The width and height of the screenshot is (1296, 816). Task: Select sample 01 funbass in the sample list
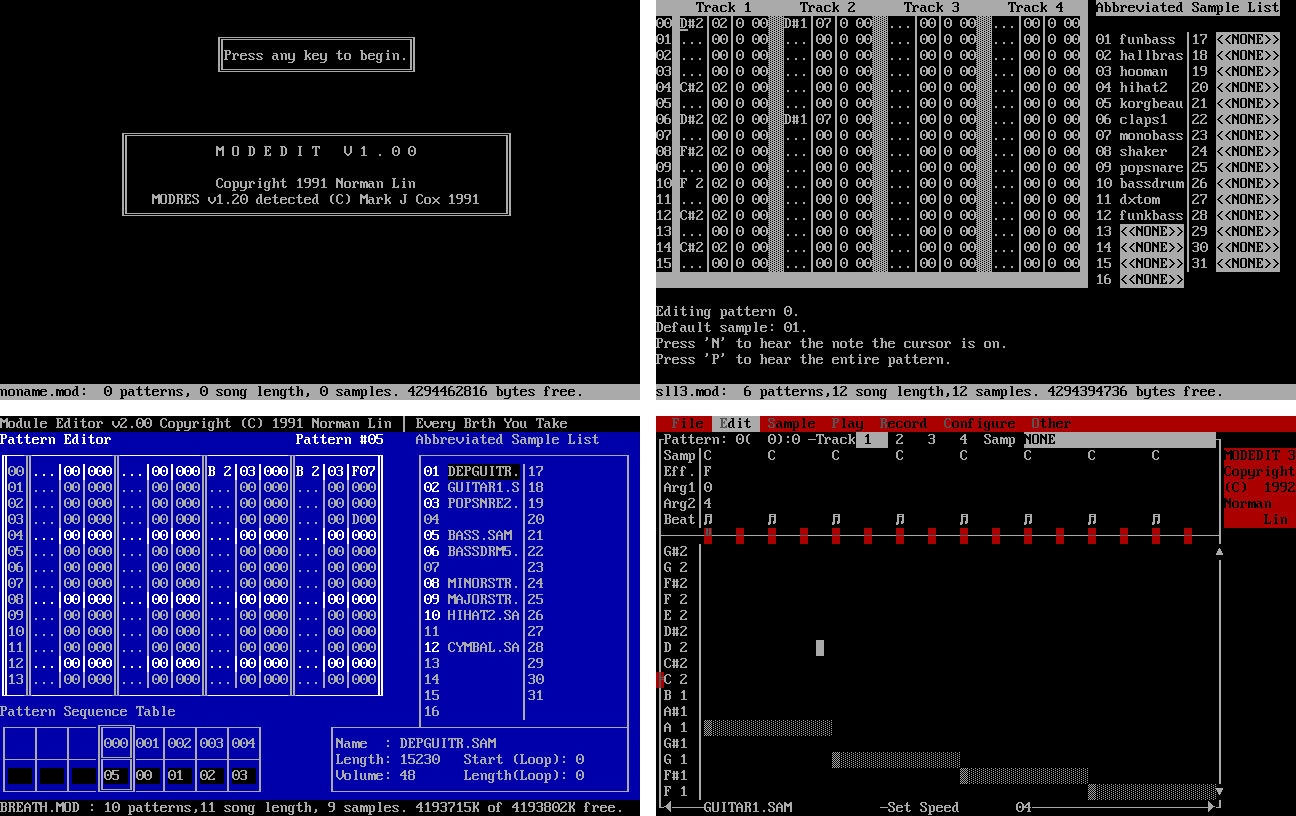(1135, 39)
